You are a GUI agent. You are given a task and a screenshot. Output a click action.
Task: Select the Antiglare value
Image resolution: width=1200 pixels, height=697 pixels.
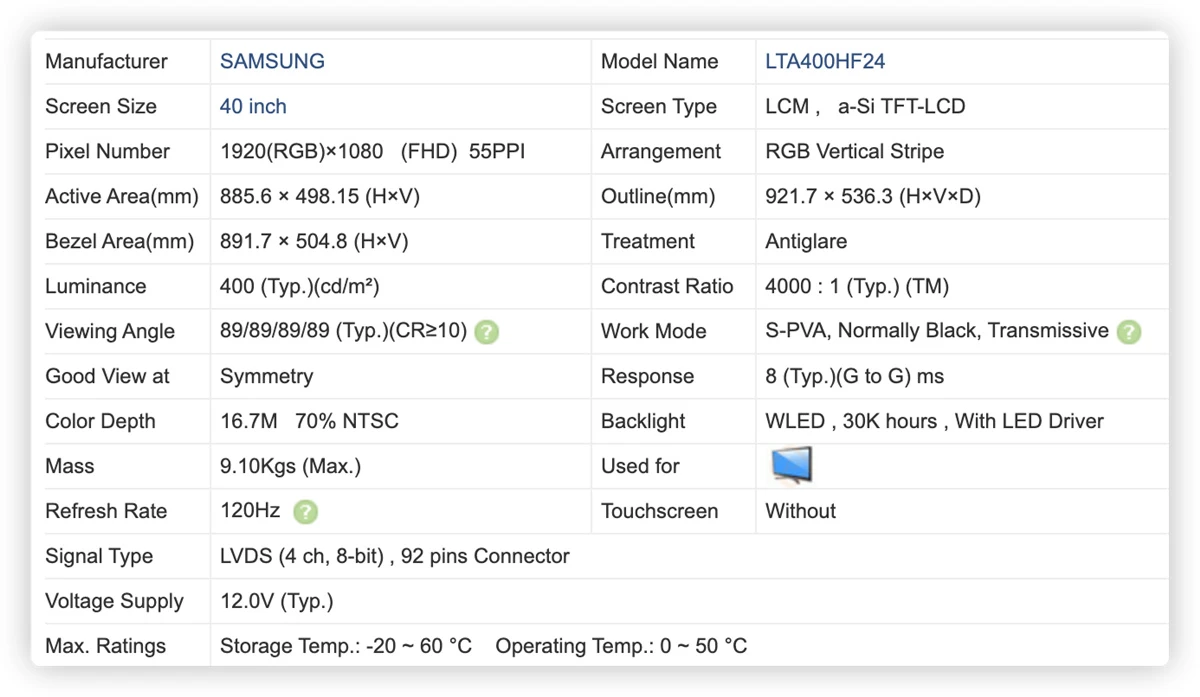806,241
